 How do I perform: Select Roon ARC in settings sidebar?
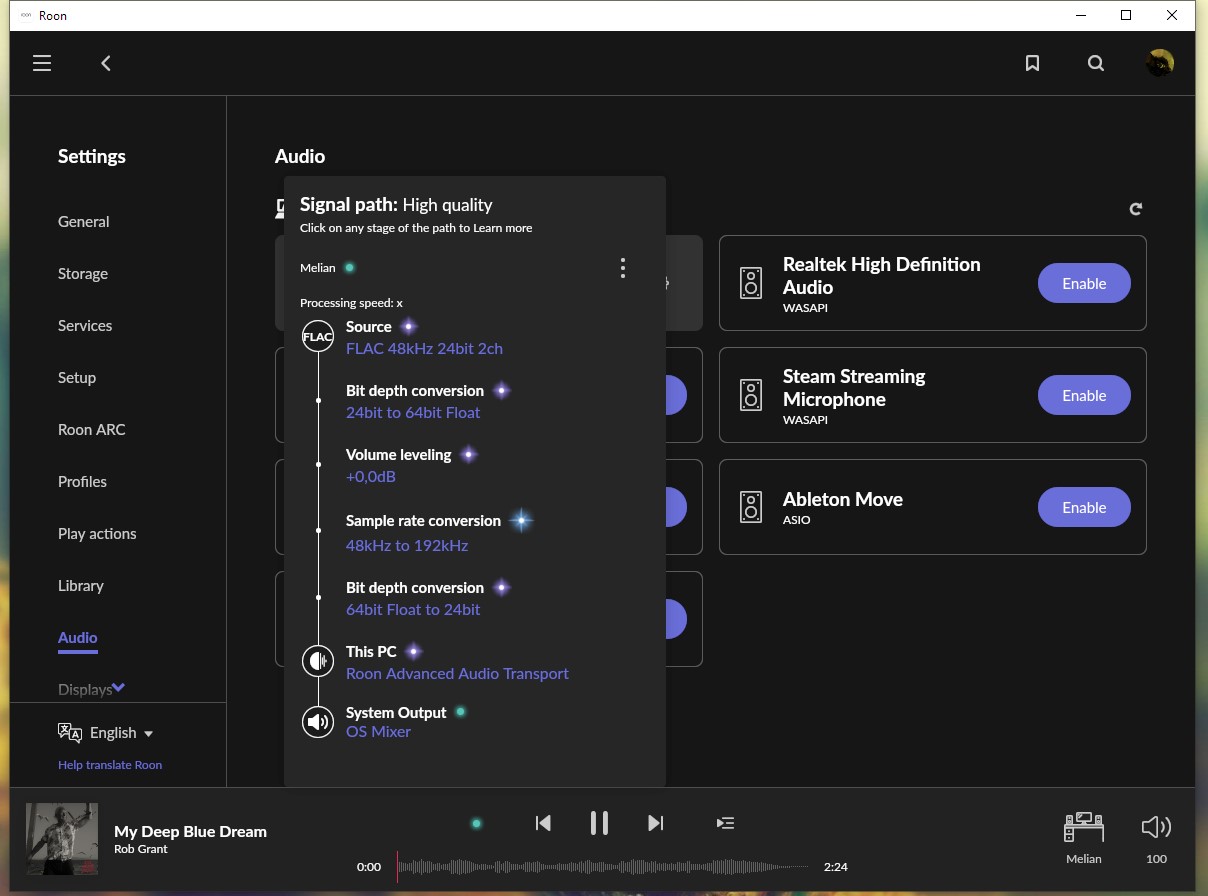pos(91,430)
